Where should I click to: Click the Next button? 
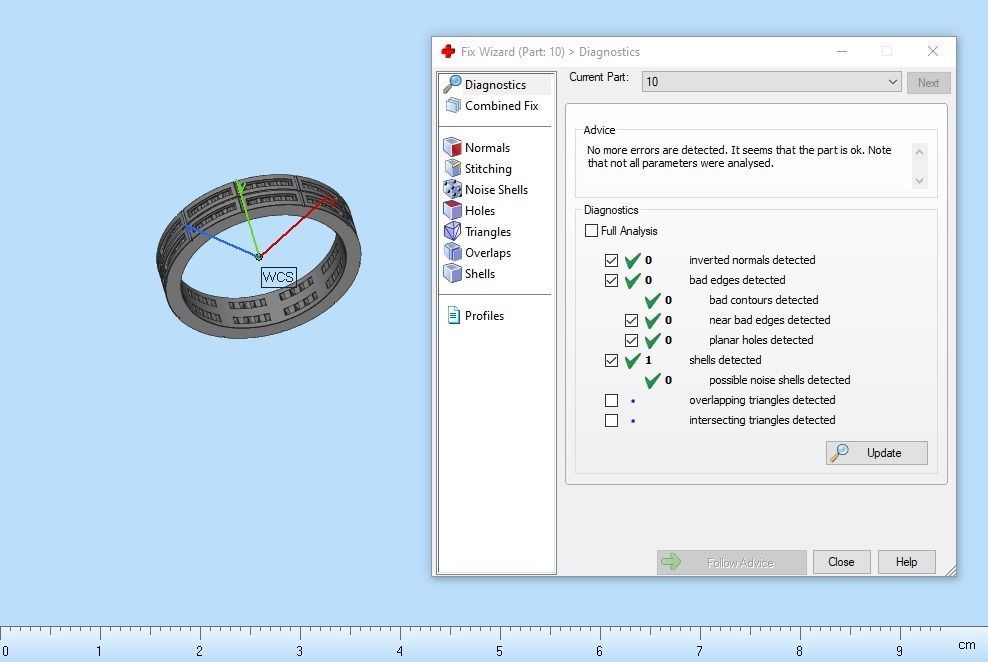pyautogui.click(x=928, y=83)
